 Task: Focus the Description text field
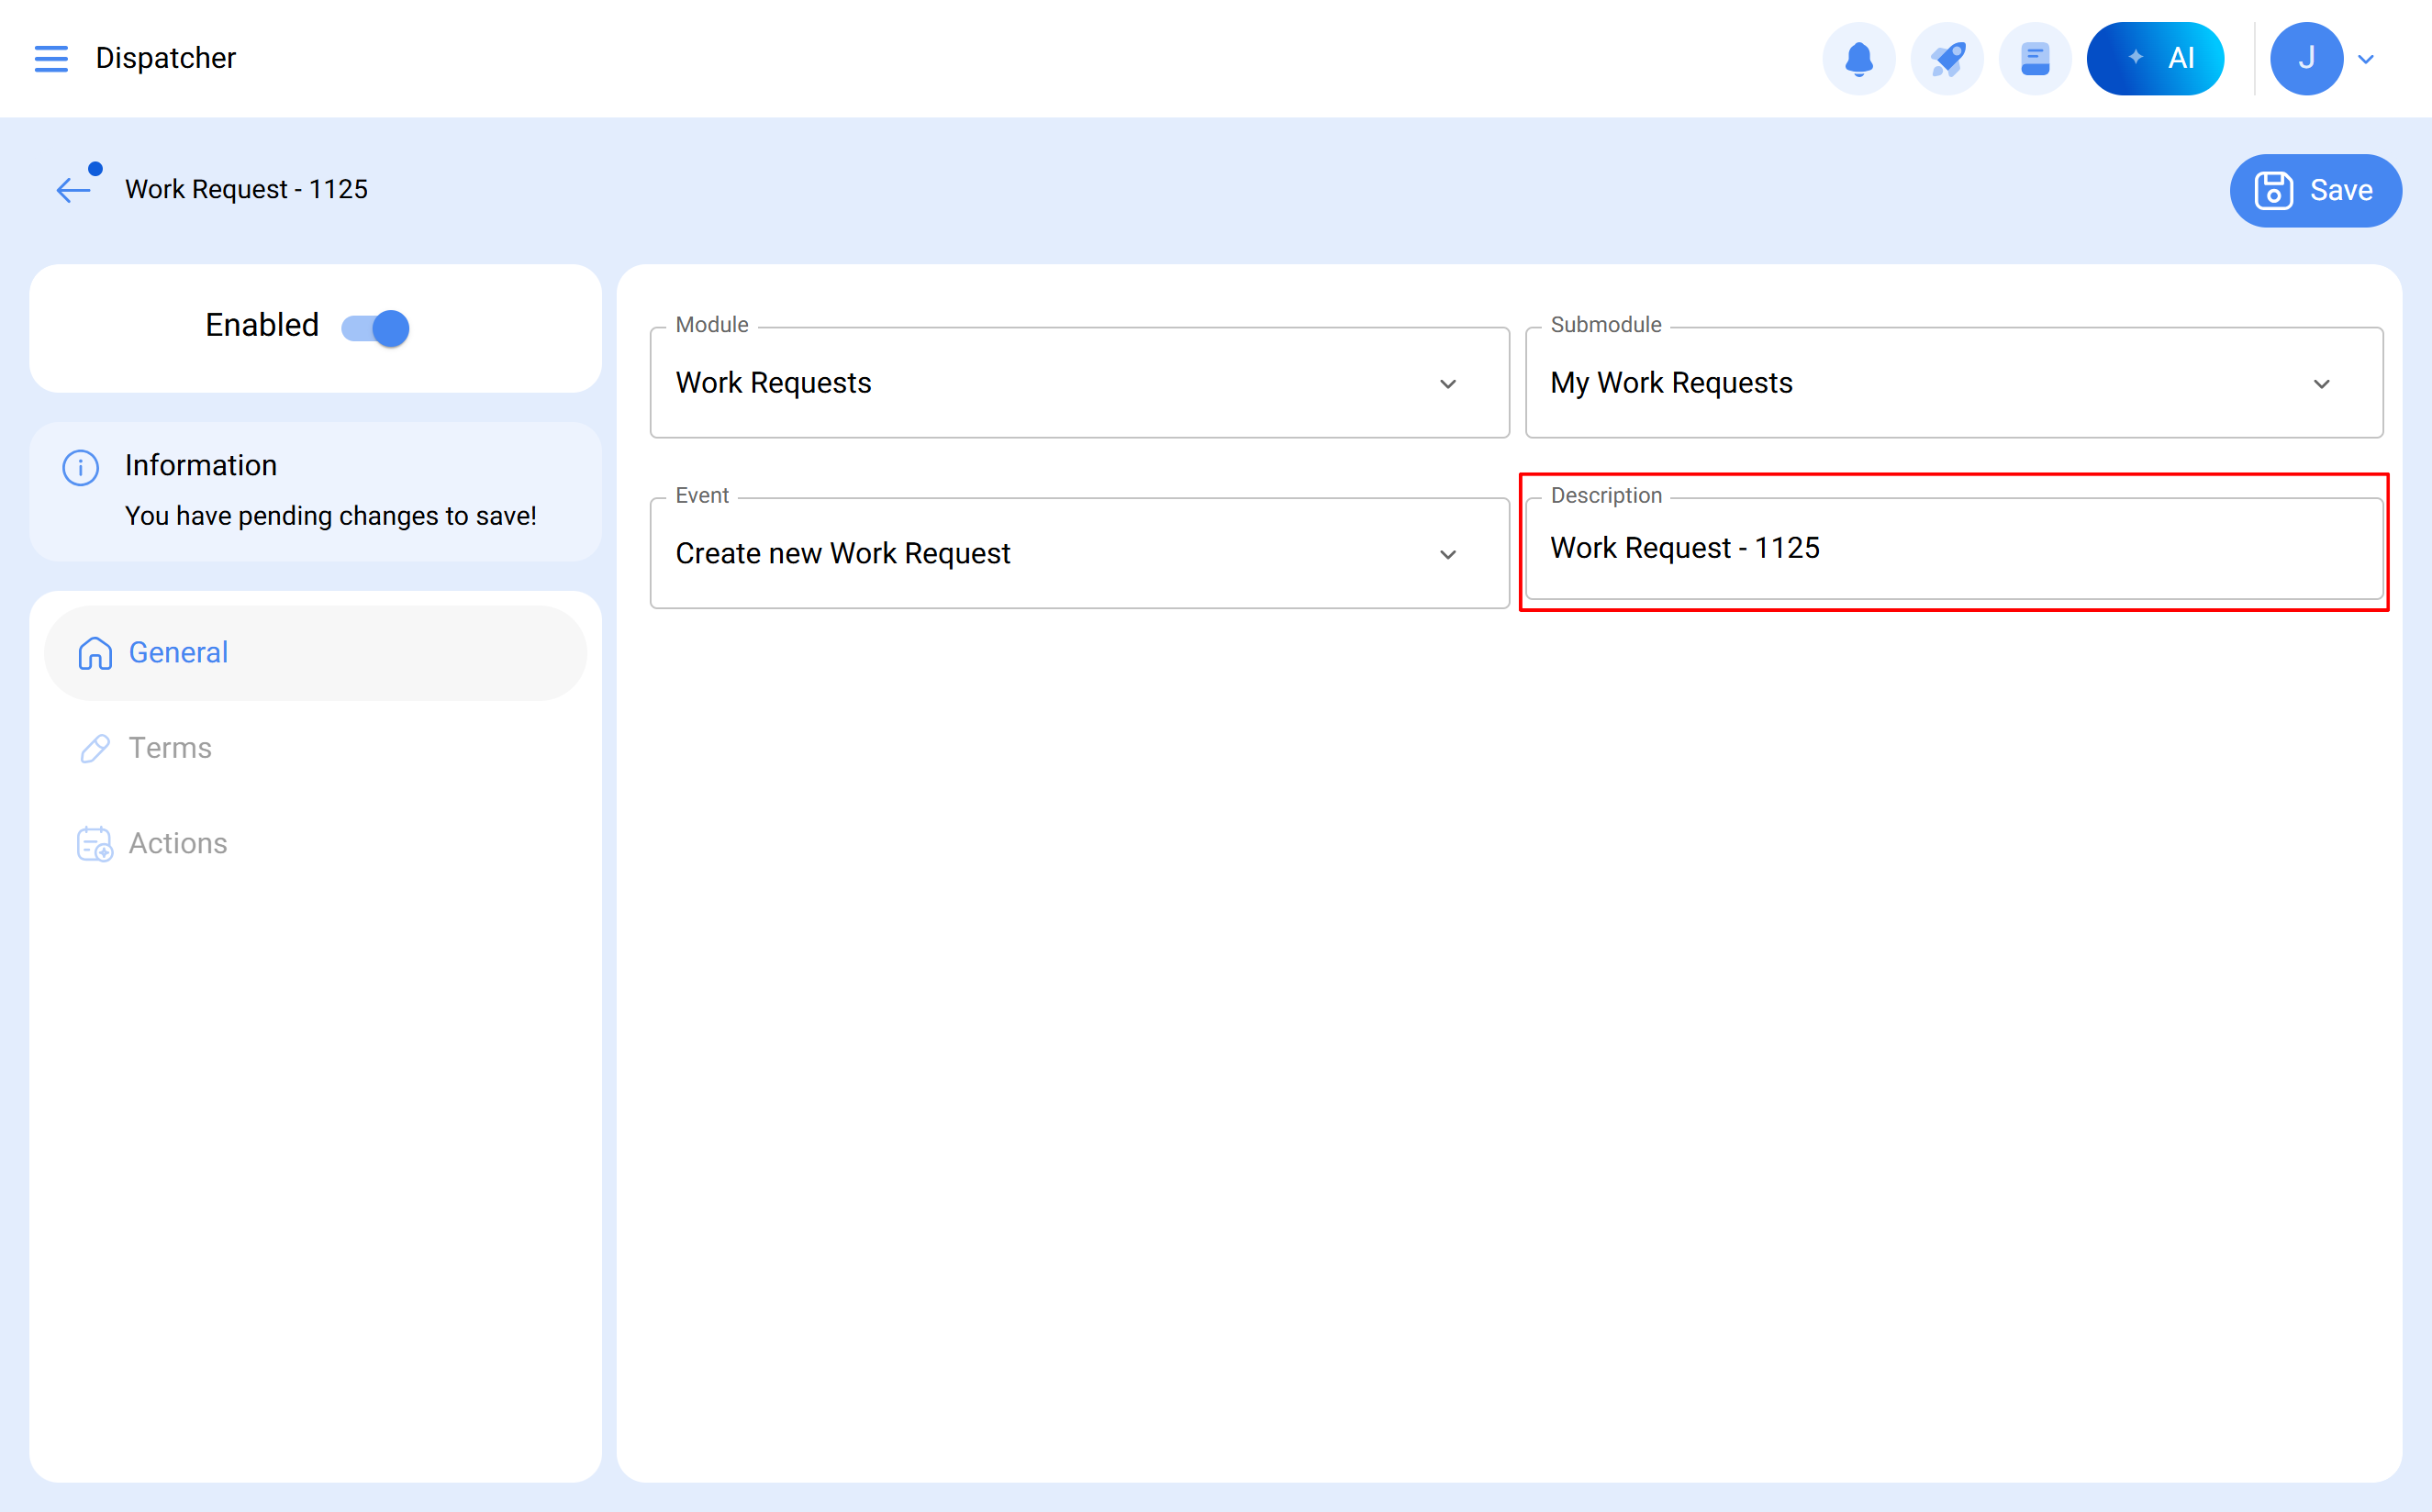[1953, 549]
